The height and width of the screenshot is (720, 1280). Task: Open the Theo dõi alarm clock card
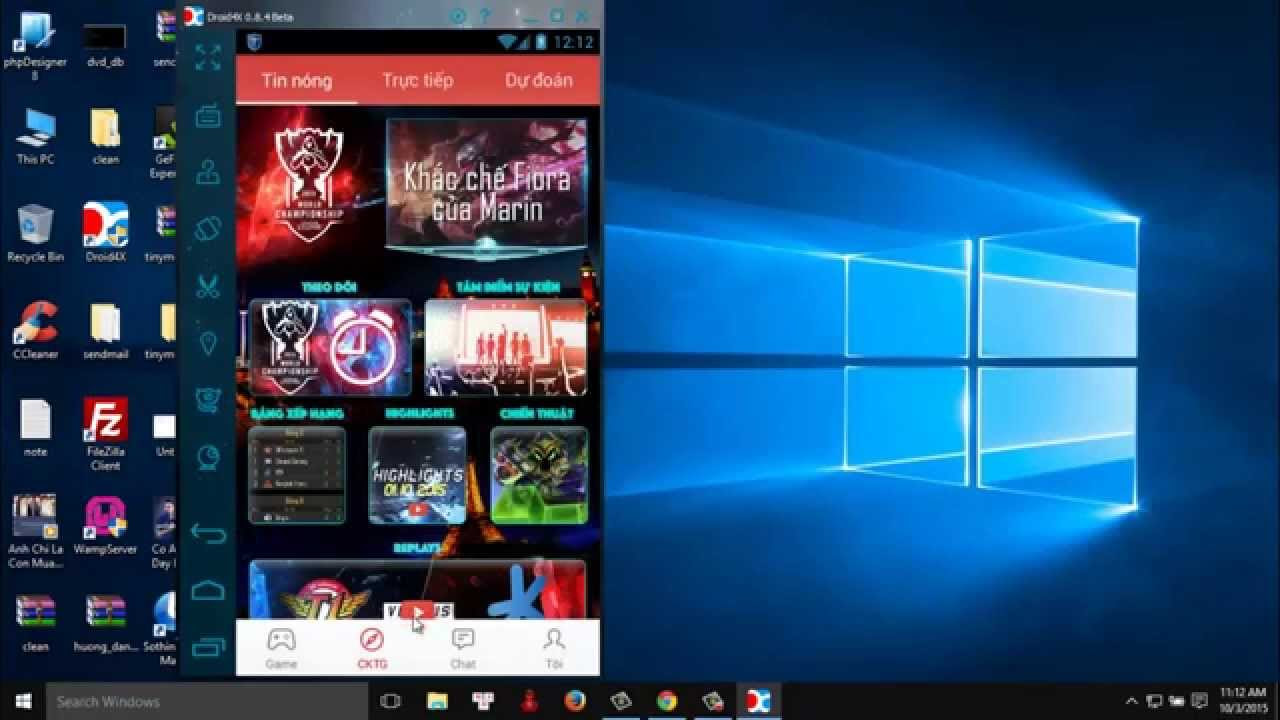[330, 348]
